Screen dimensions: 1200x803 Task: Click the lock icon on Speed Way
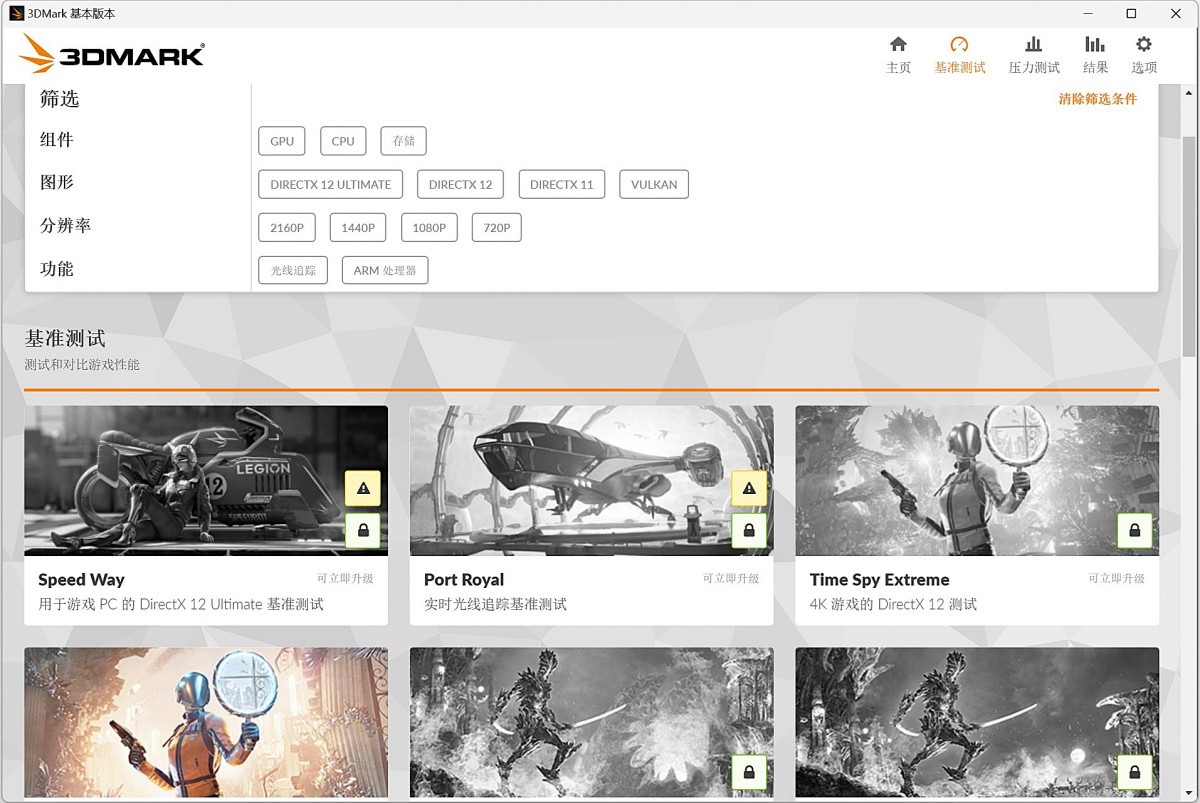tap(362, 531)
